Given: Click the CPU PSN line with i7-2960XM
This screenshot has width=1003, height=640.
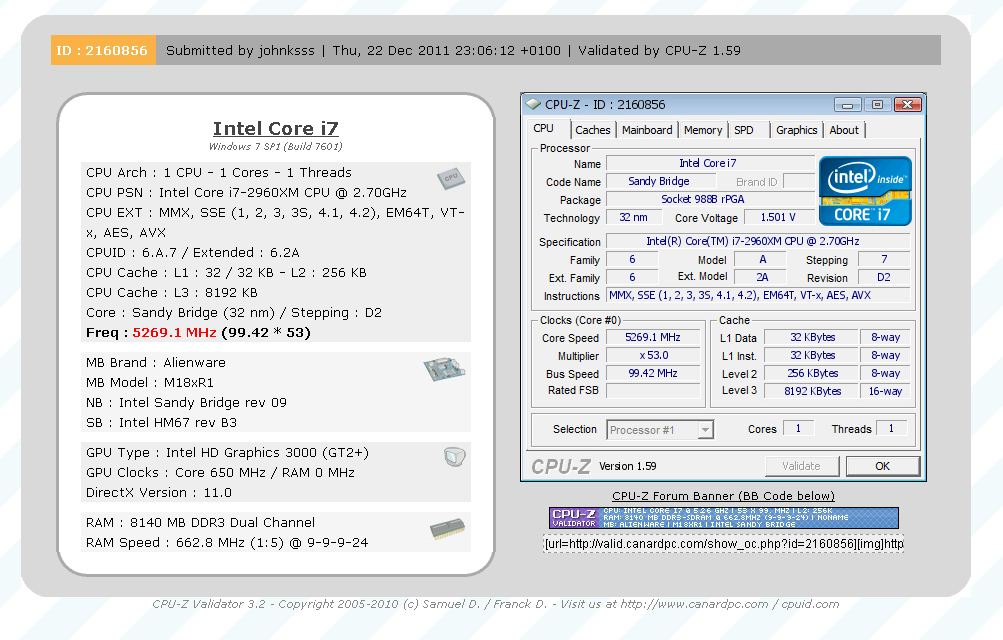Looking at the screenshot, I should point(246,192).
